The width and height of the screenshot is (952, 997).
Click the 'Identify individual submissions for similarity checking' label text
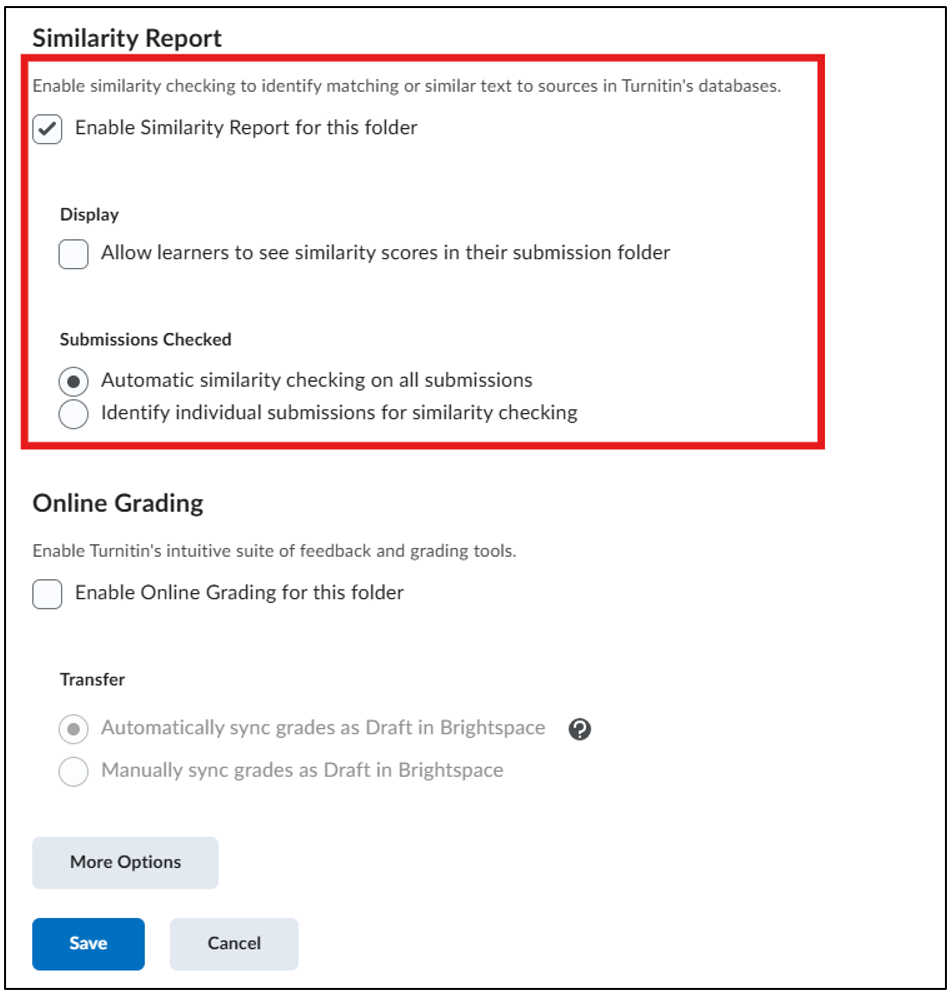click(x=339, y=413)
